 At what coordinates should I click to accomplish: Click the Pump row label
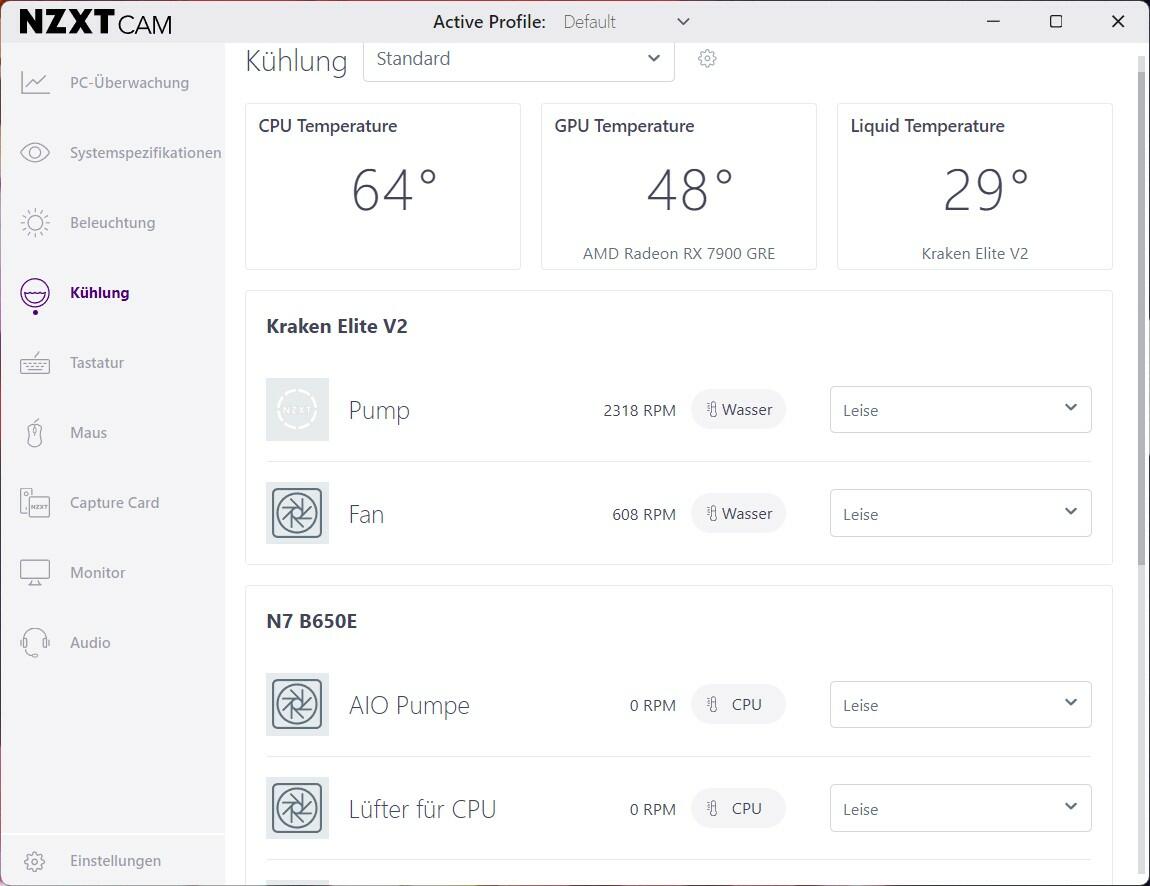[379, 410]
